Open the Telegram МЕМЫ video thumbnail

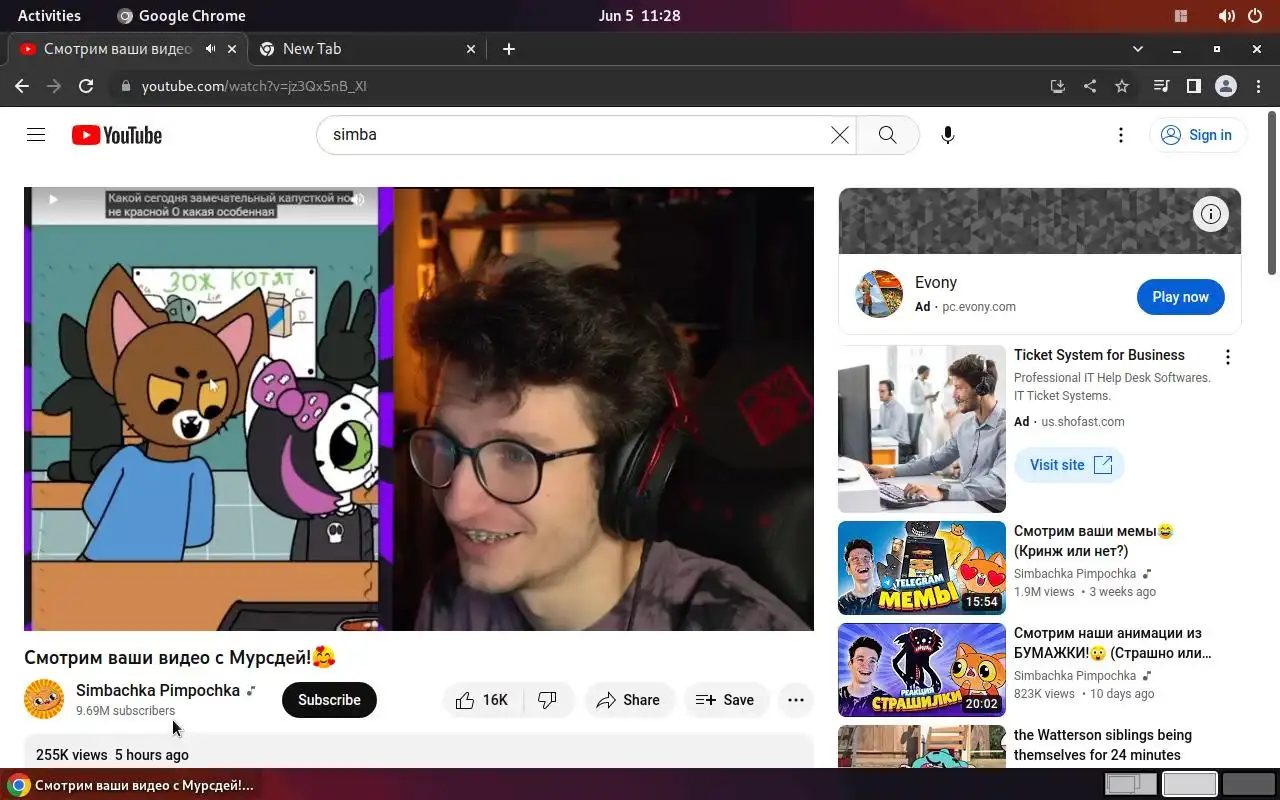pyautogui.click(x=922, y=568)
